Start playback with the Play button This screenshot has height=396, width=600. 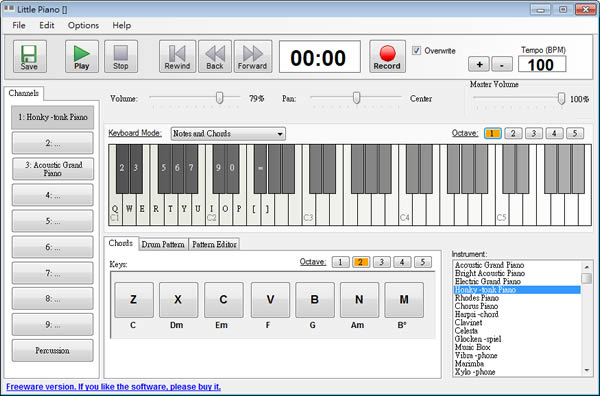pyautogui.click(x=82, y=56)
